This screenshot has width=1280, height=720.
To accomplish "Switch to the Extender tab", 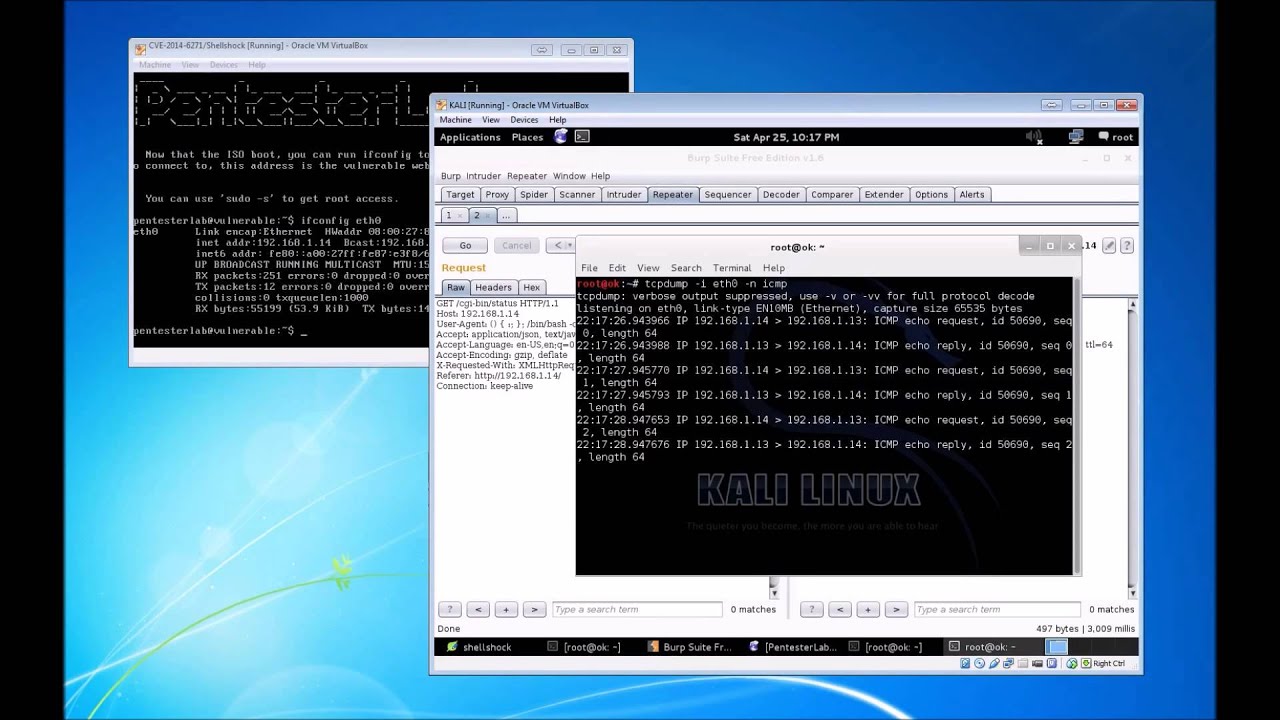I will 884,195.
